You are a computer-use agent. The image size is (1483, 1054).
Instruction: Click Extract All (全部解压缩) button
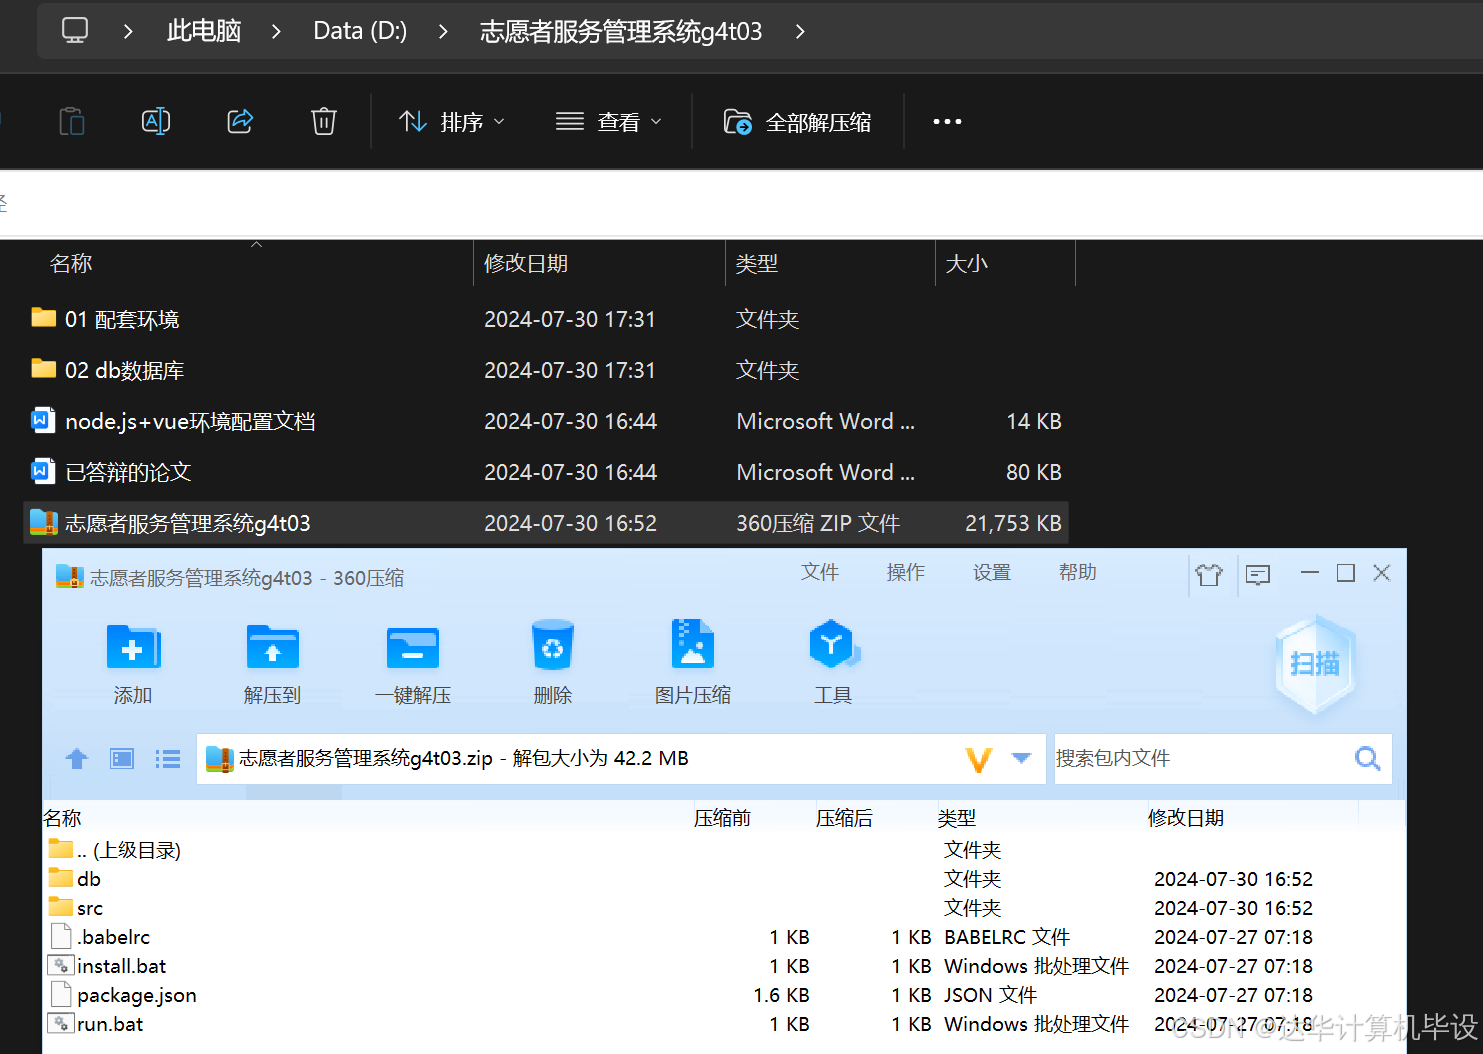tap(797, 122)
